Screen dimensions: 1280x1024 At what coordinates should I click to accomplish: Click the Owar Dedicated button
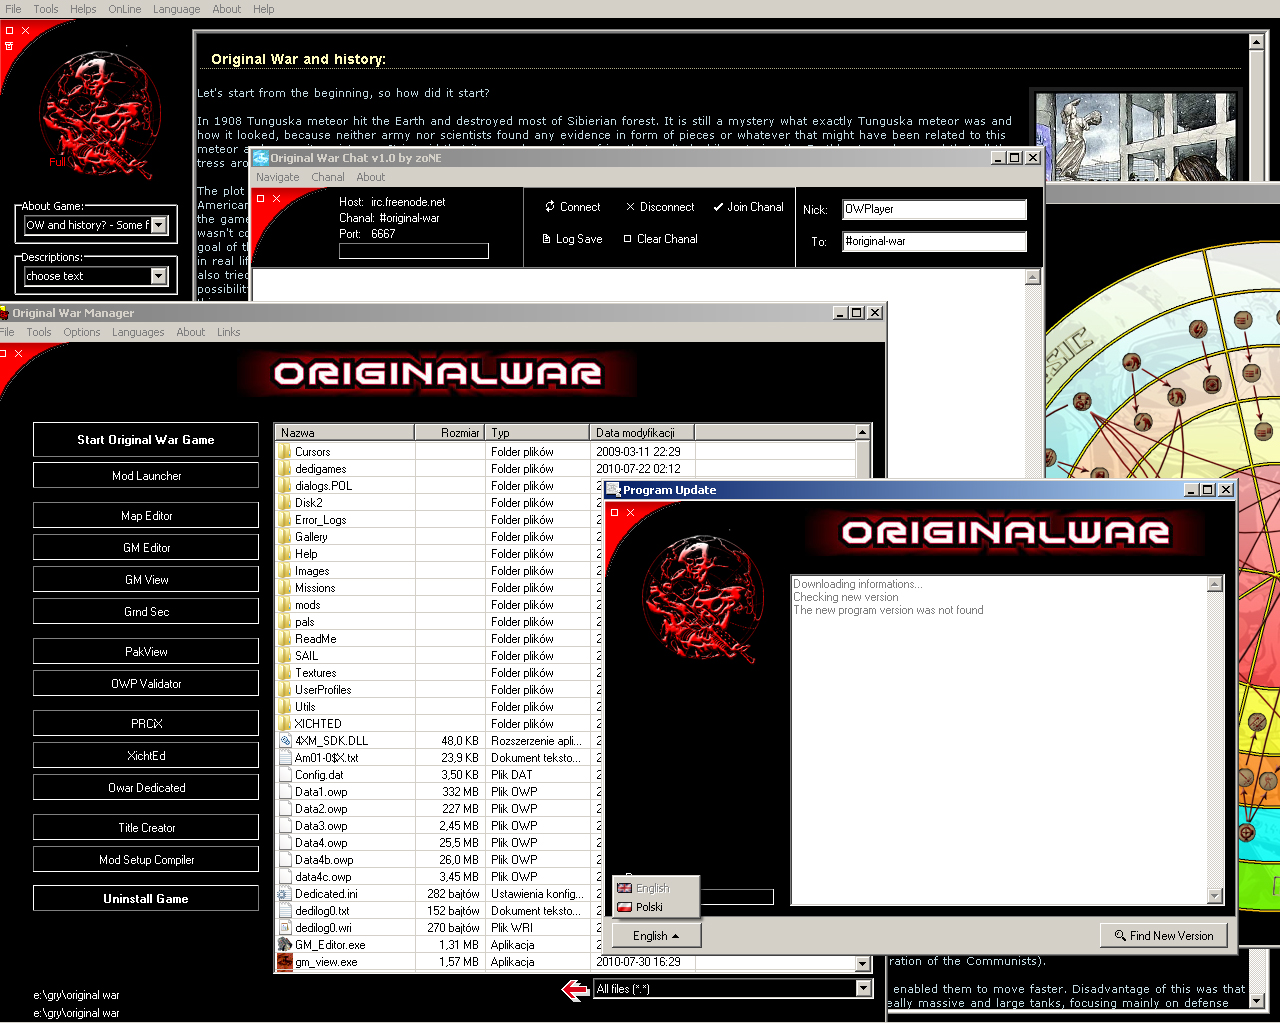click(146, 788)
